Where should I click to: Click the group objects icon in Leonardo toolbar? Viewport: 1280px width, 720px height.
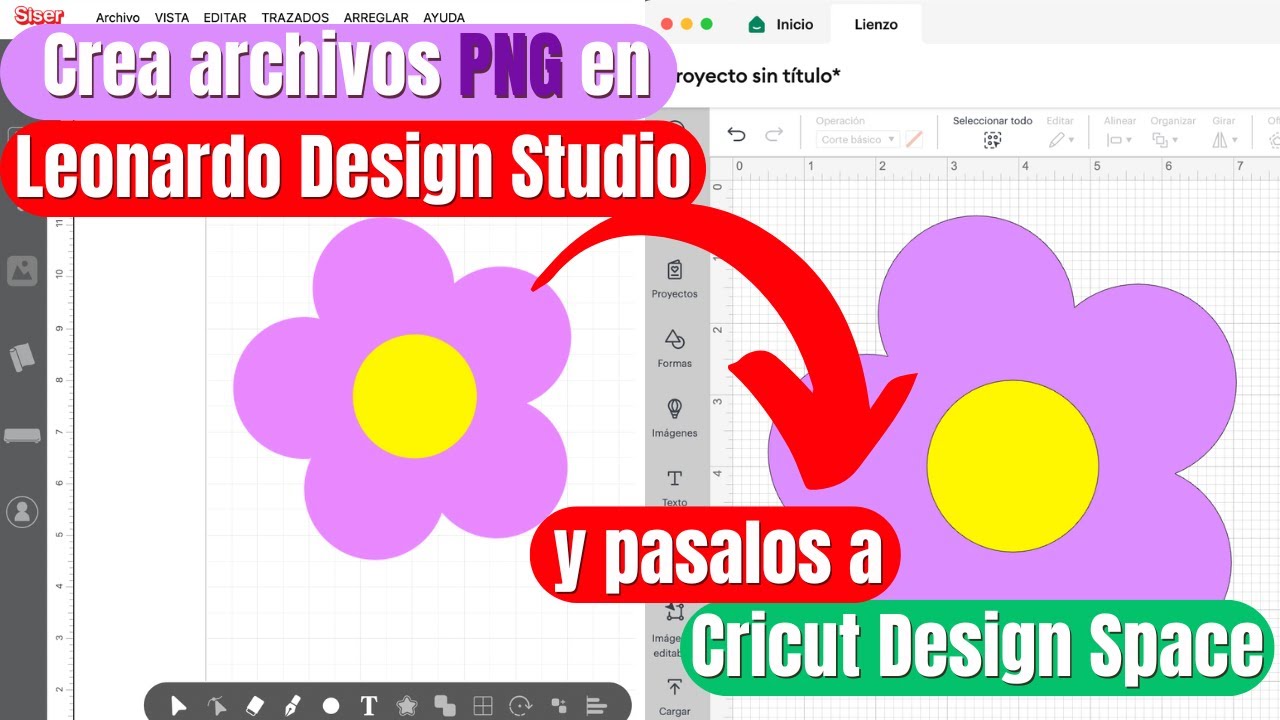pyautogui.click(x=559, y=706)
